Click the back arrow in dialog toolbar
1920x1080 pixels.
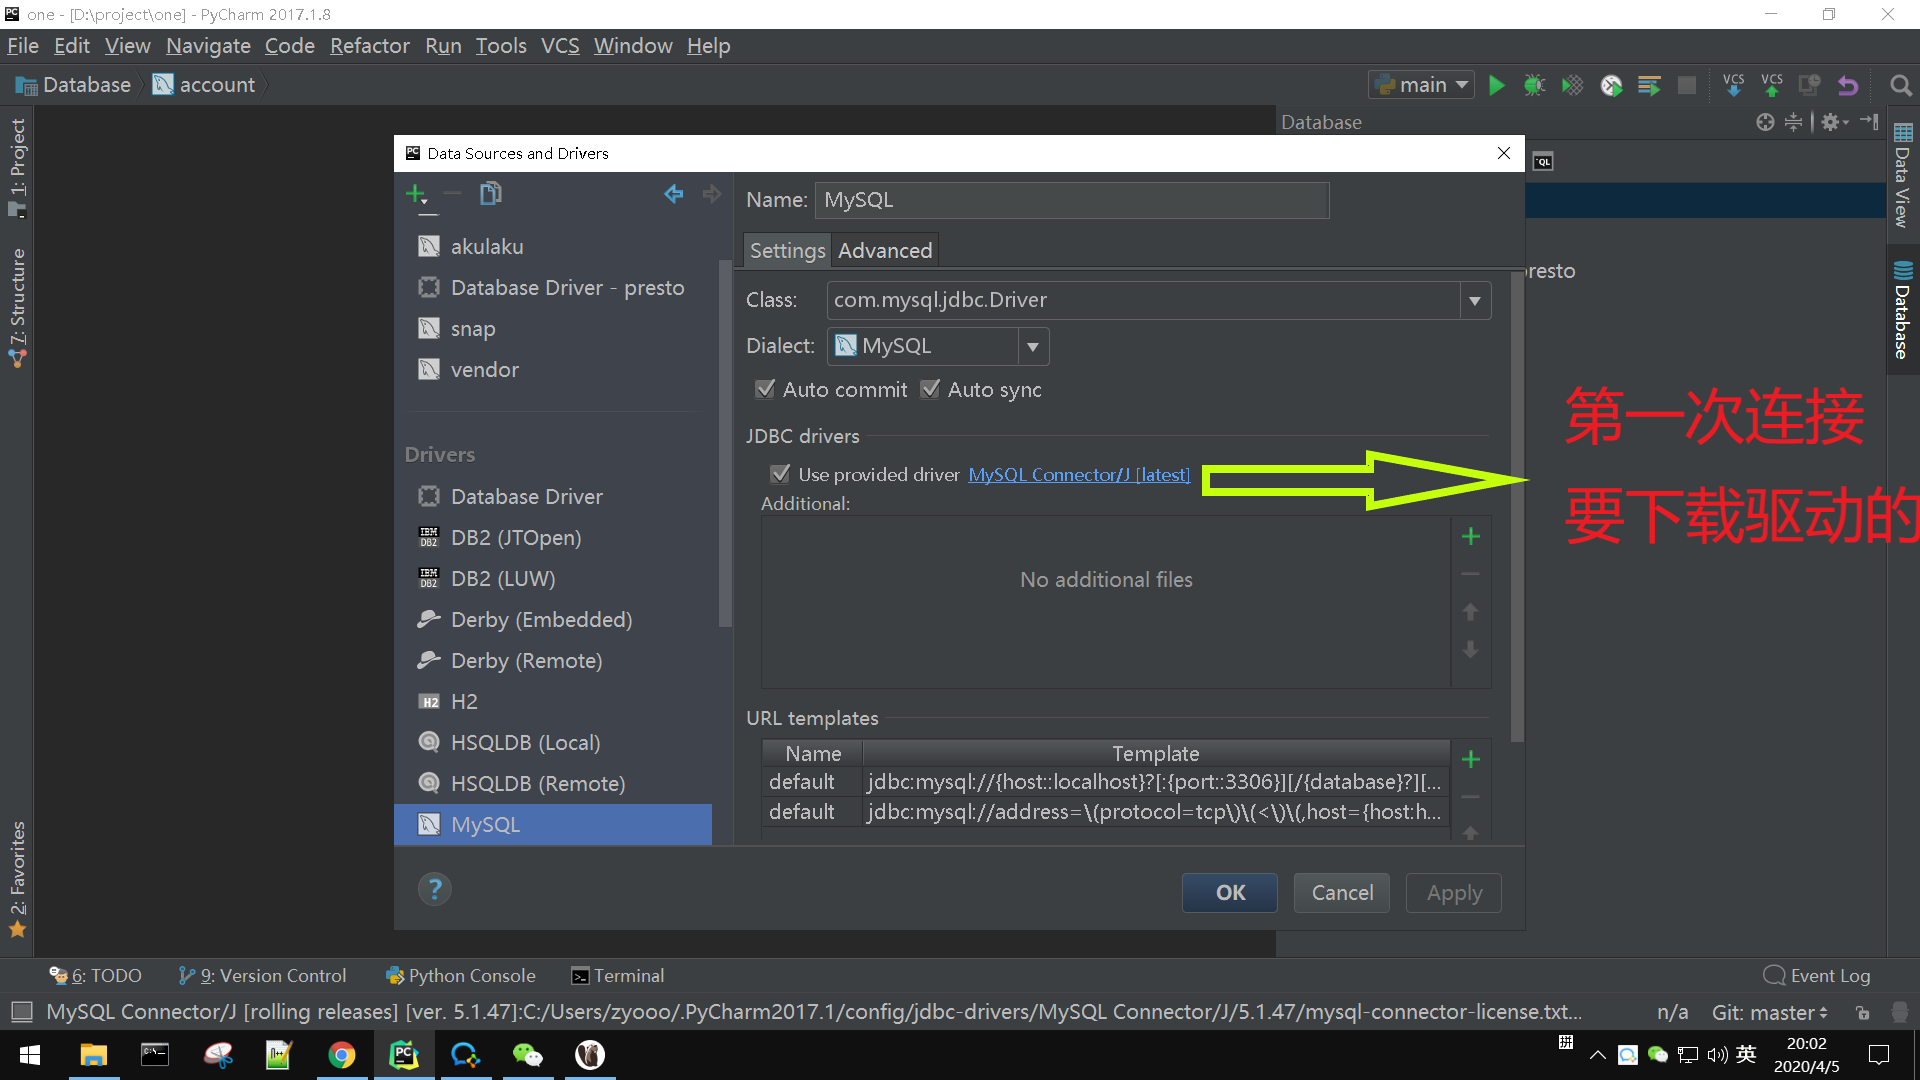(x=674, y=194)
